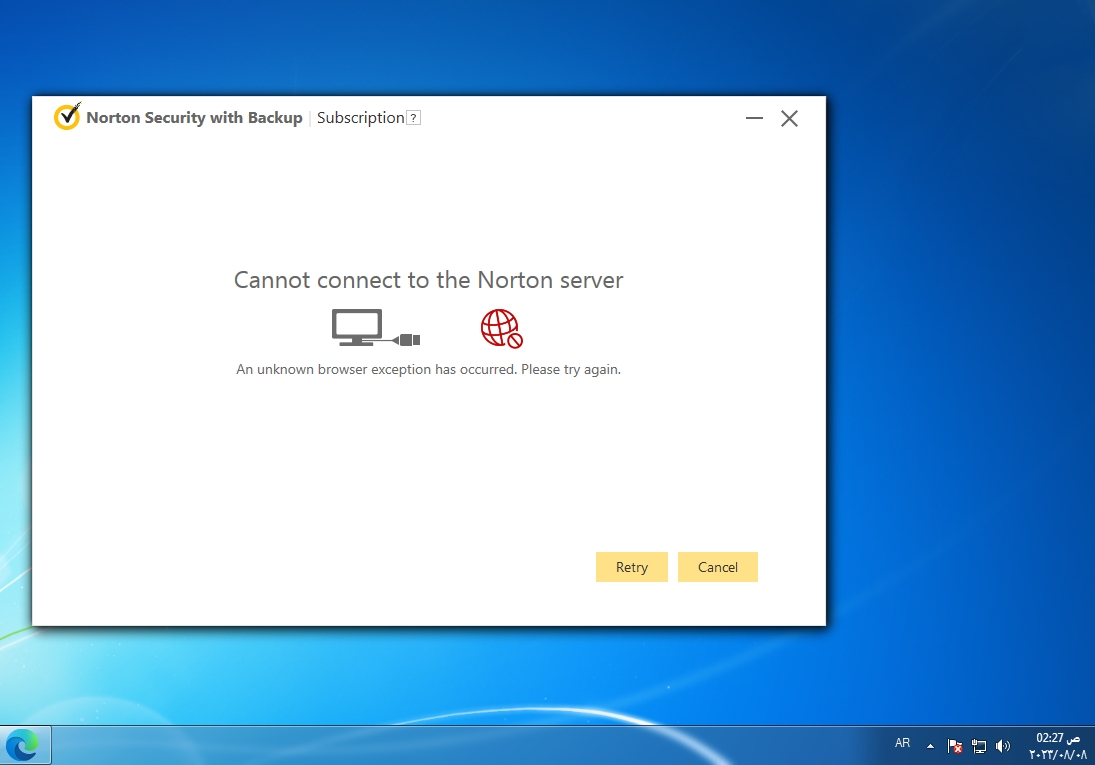The width and height of the screenshot is (1095, 765).
Task: Show hidden system tray icons
Action: point(930,746)
